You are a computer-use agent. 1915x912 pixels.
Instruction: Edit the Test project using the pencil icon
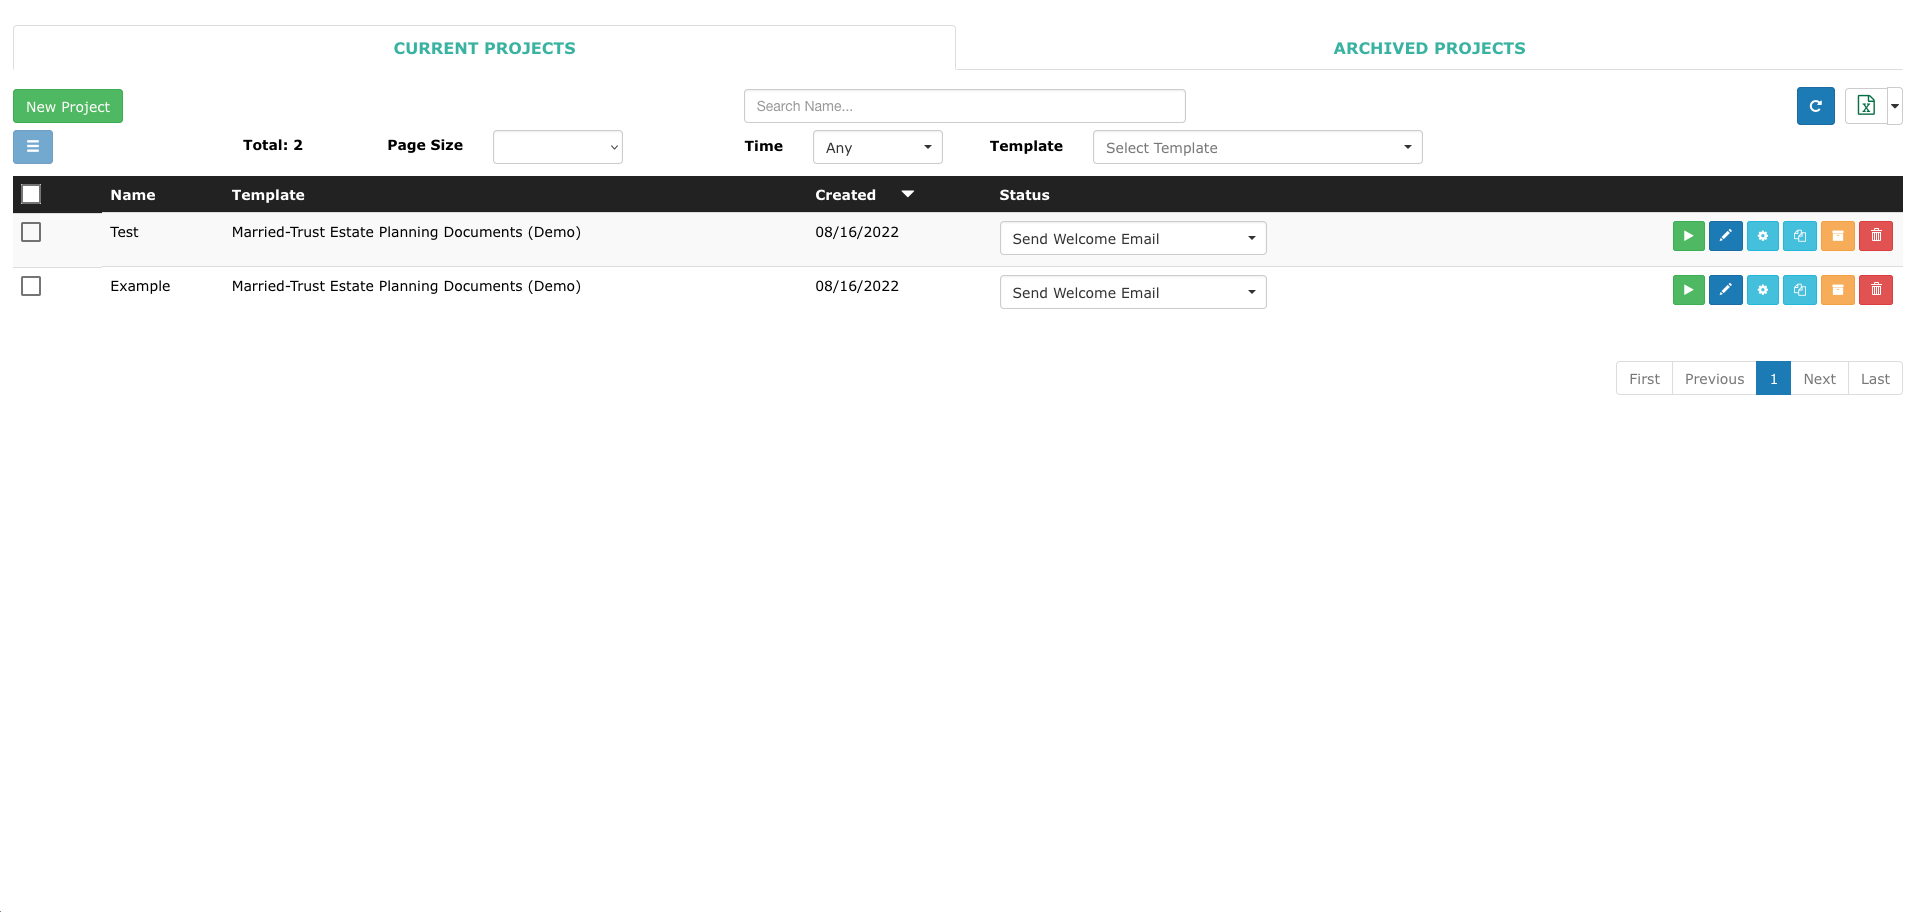click(x=1725, y=236)
